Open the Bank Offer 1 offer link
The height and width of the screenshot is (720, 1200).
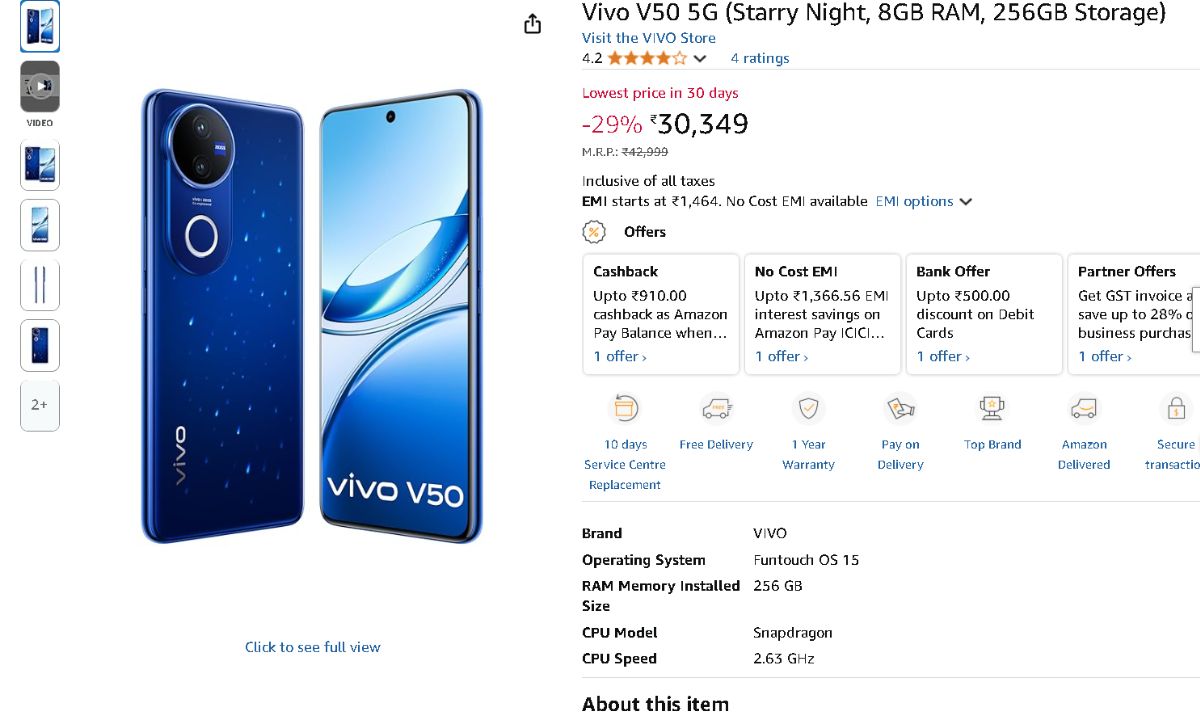pyautogui.click(x=943, y=357)
